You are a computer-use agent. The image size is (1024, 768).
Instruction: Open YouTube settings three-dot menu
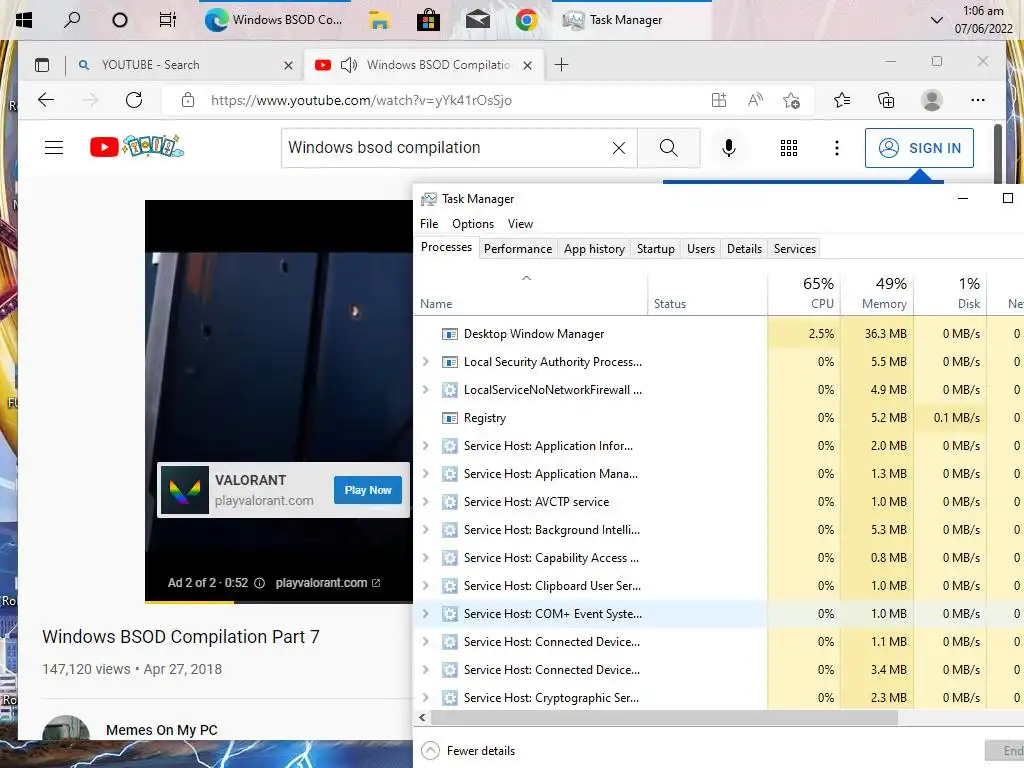click(x=837, y=148)
